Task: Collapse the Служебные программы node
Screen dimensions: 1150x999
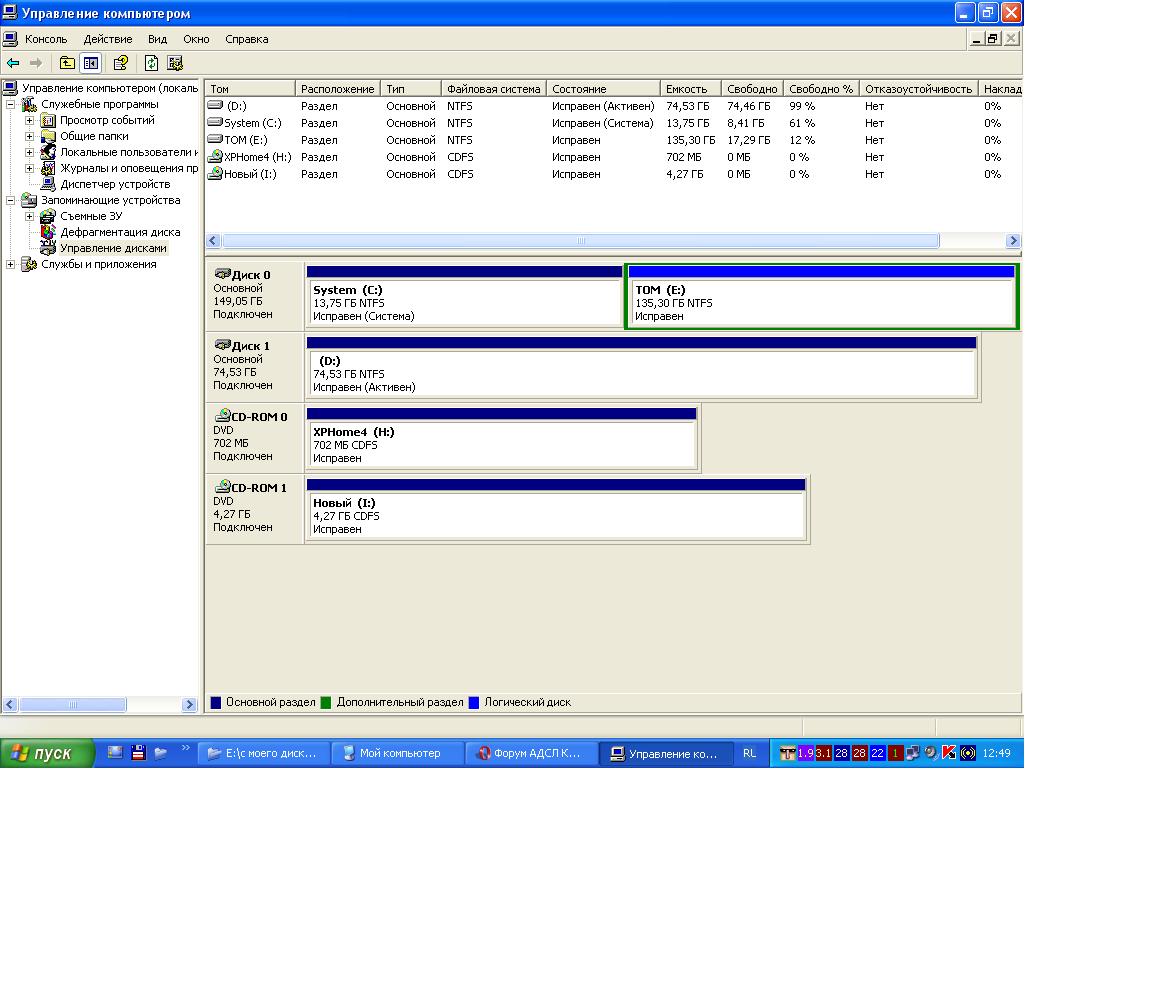Action: click(x=11, y=104)
